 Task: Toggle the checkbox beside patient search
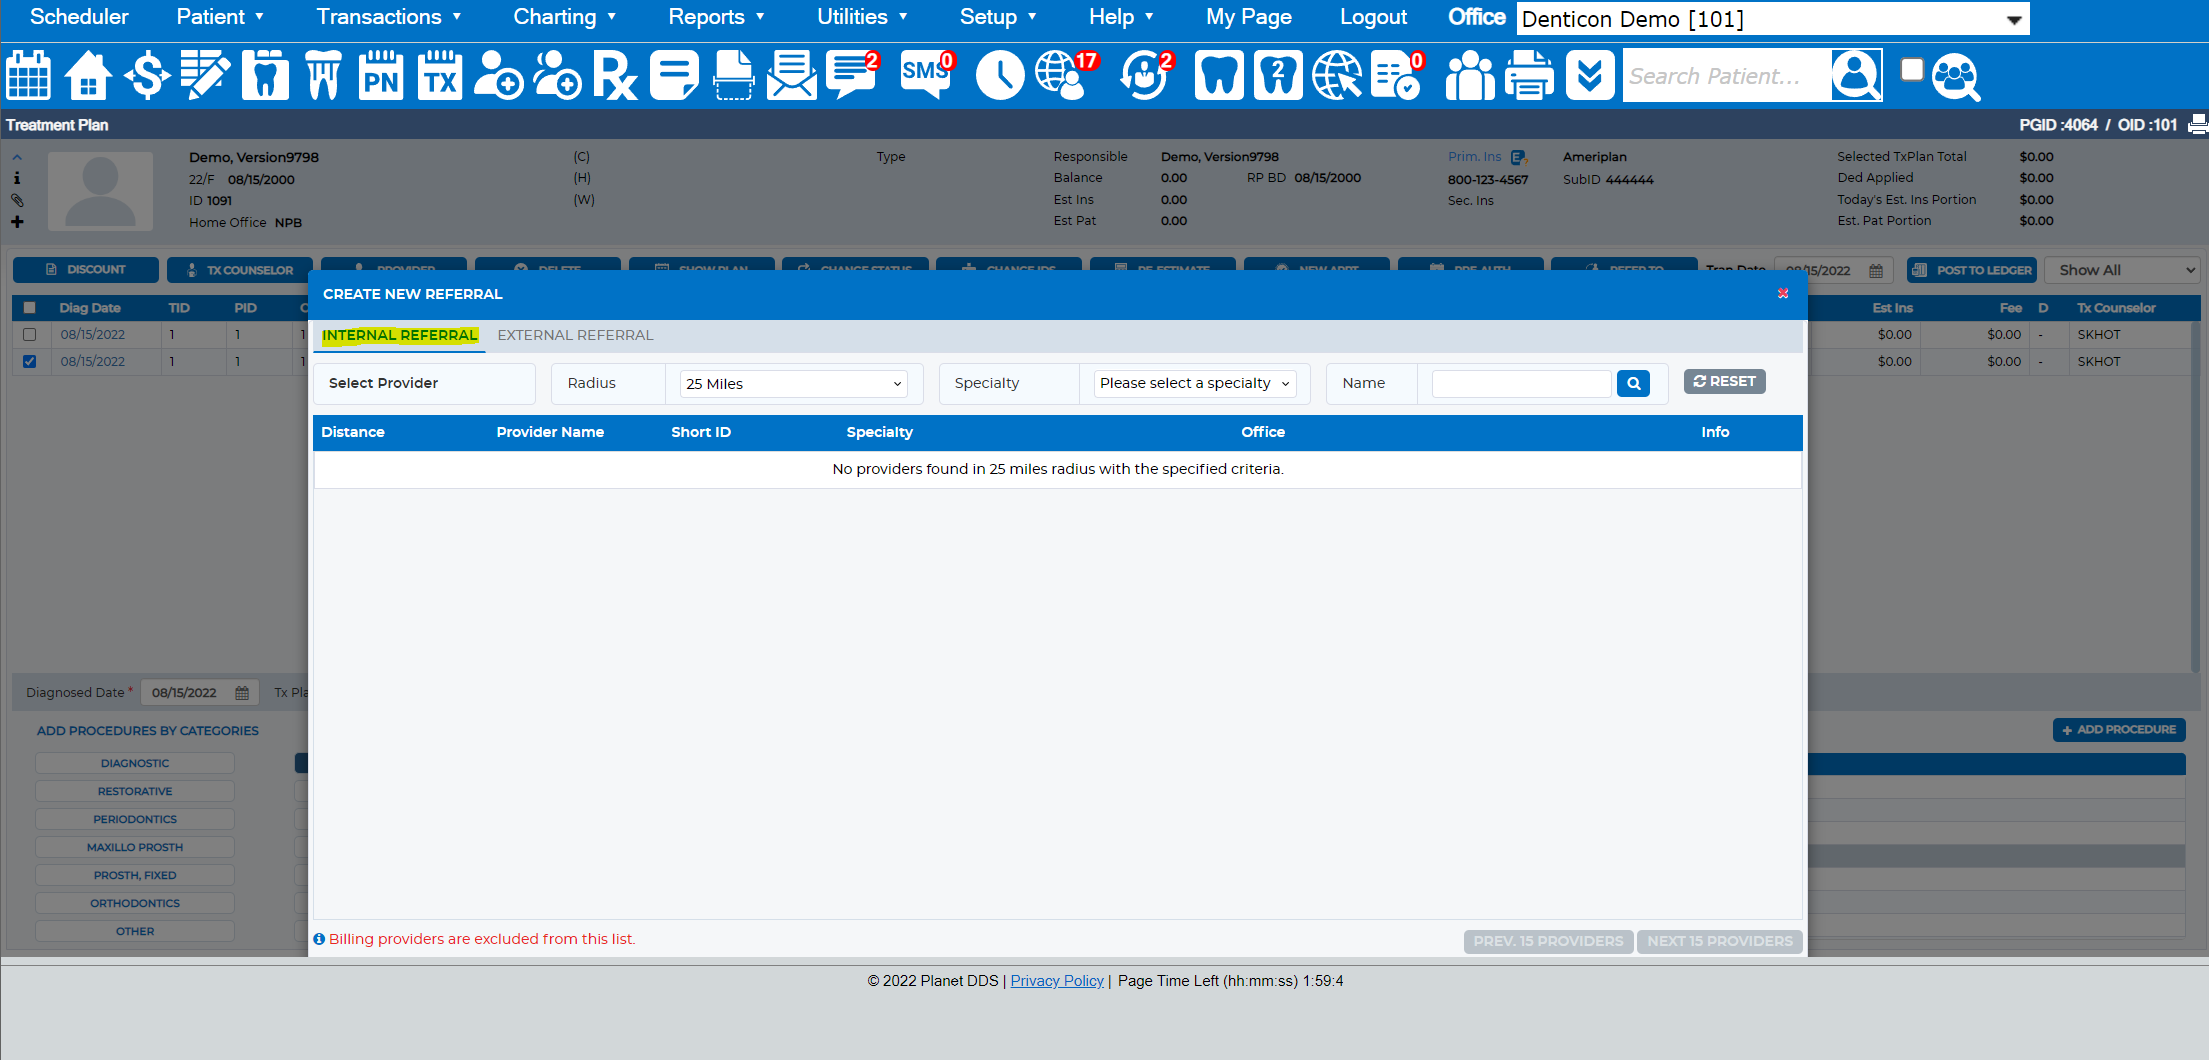click(1911, 69)
